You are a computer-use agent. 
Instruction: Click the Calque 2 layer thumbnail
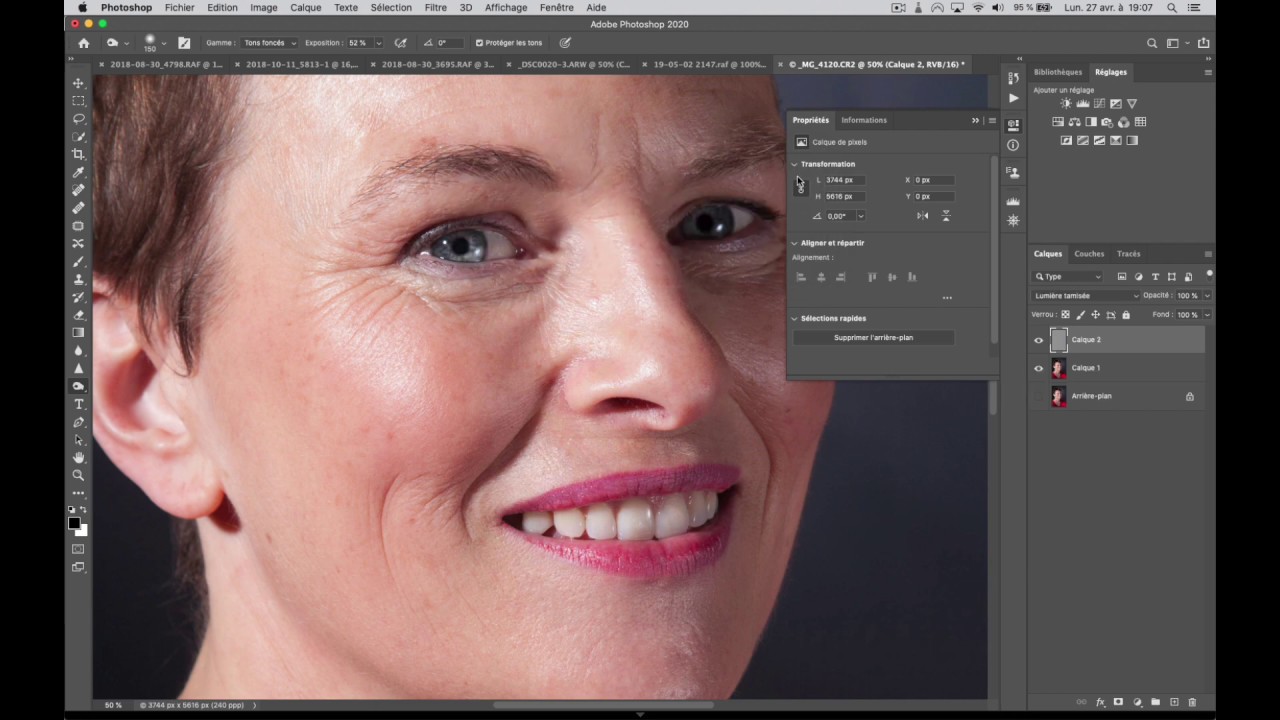coord(1059,340)
